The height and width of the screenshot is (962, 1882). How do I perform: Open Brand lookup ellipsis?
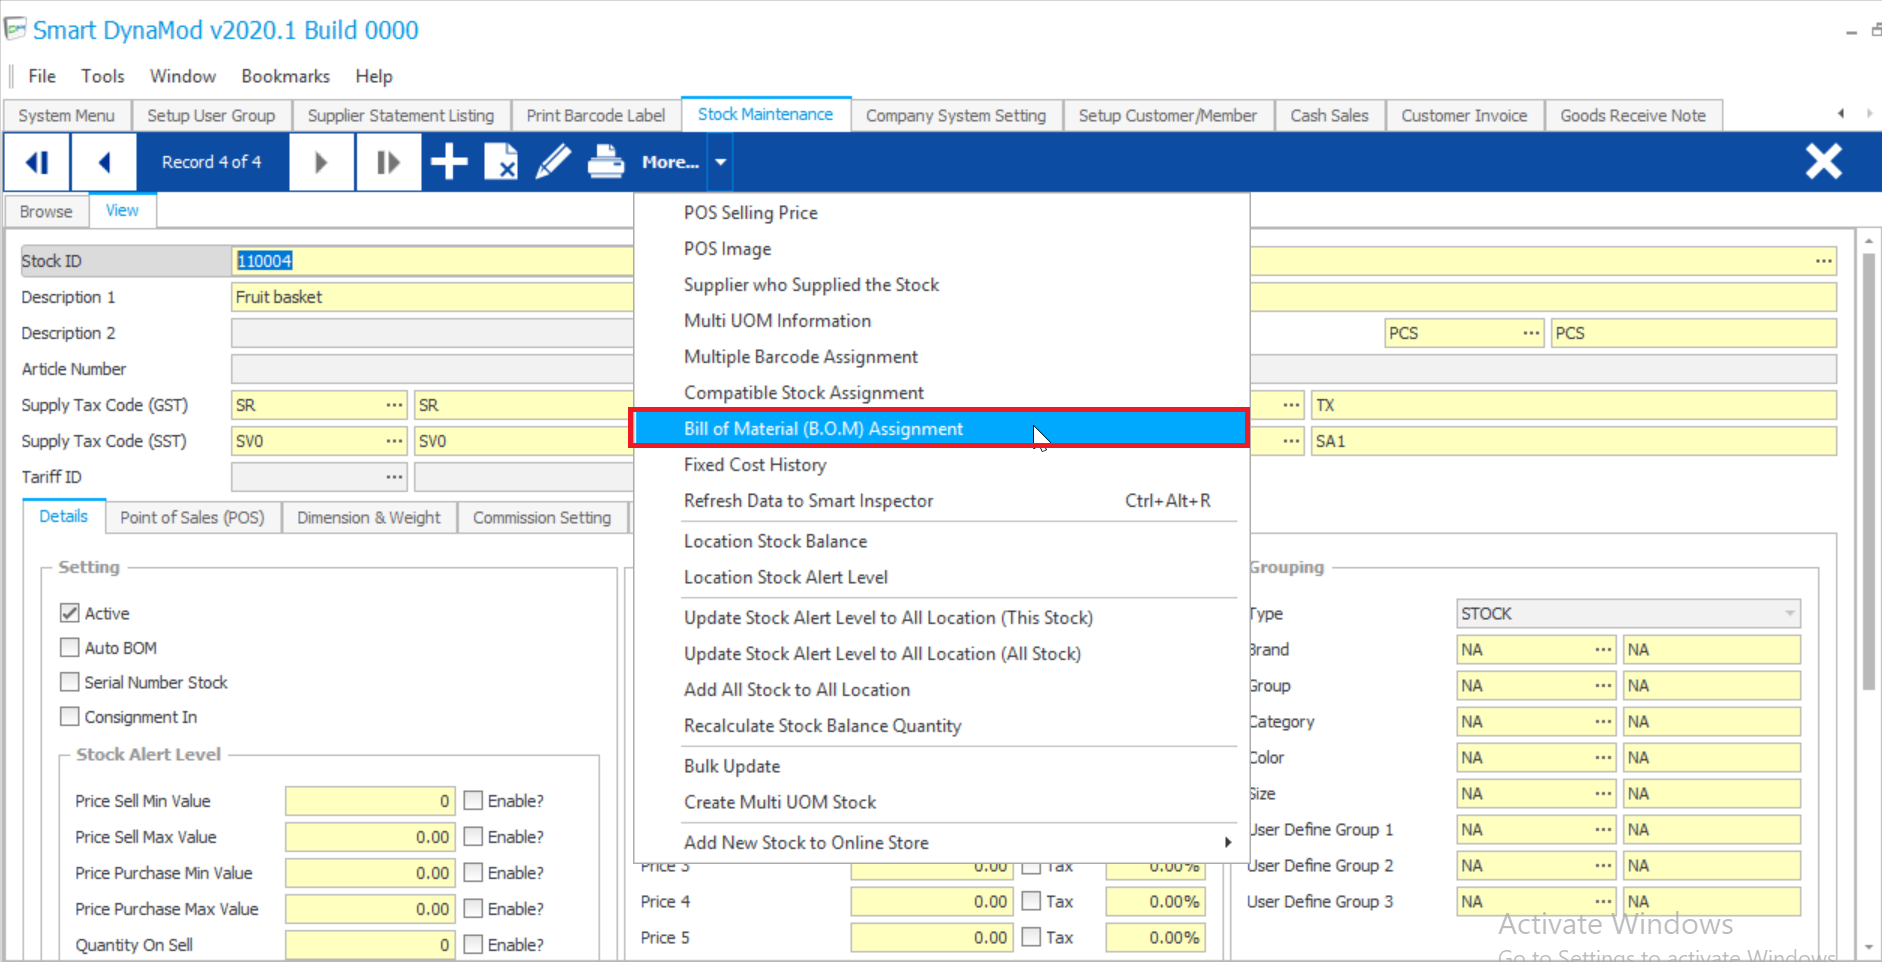[x=1603, y=650]
